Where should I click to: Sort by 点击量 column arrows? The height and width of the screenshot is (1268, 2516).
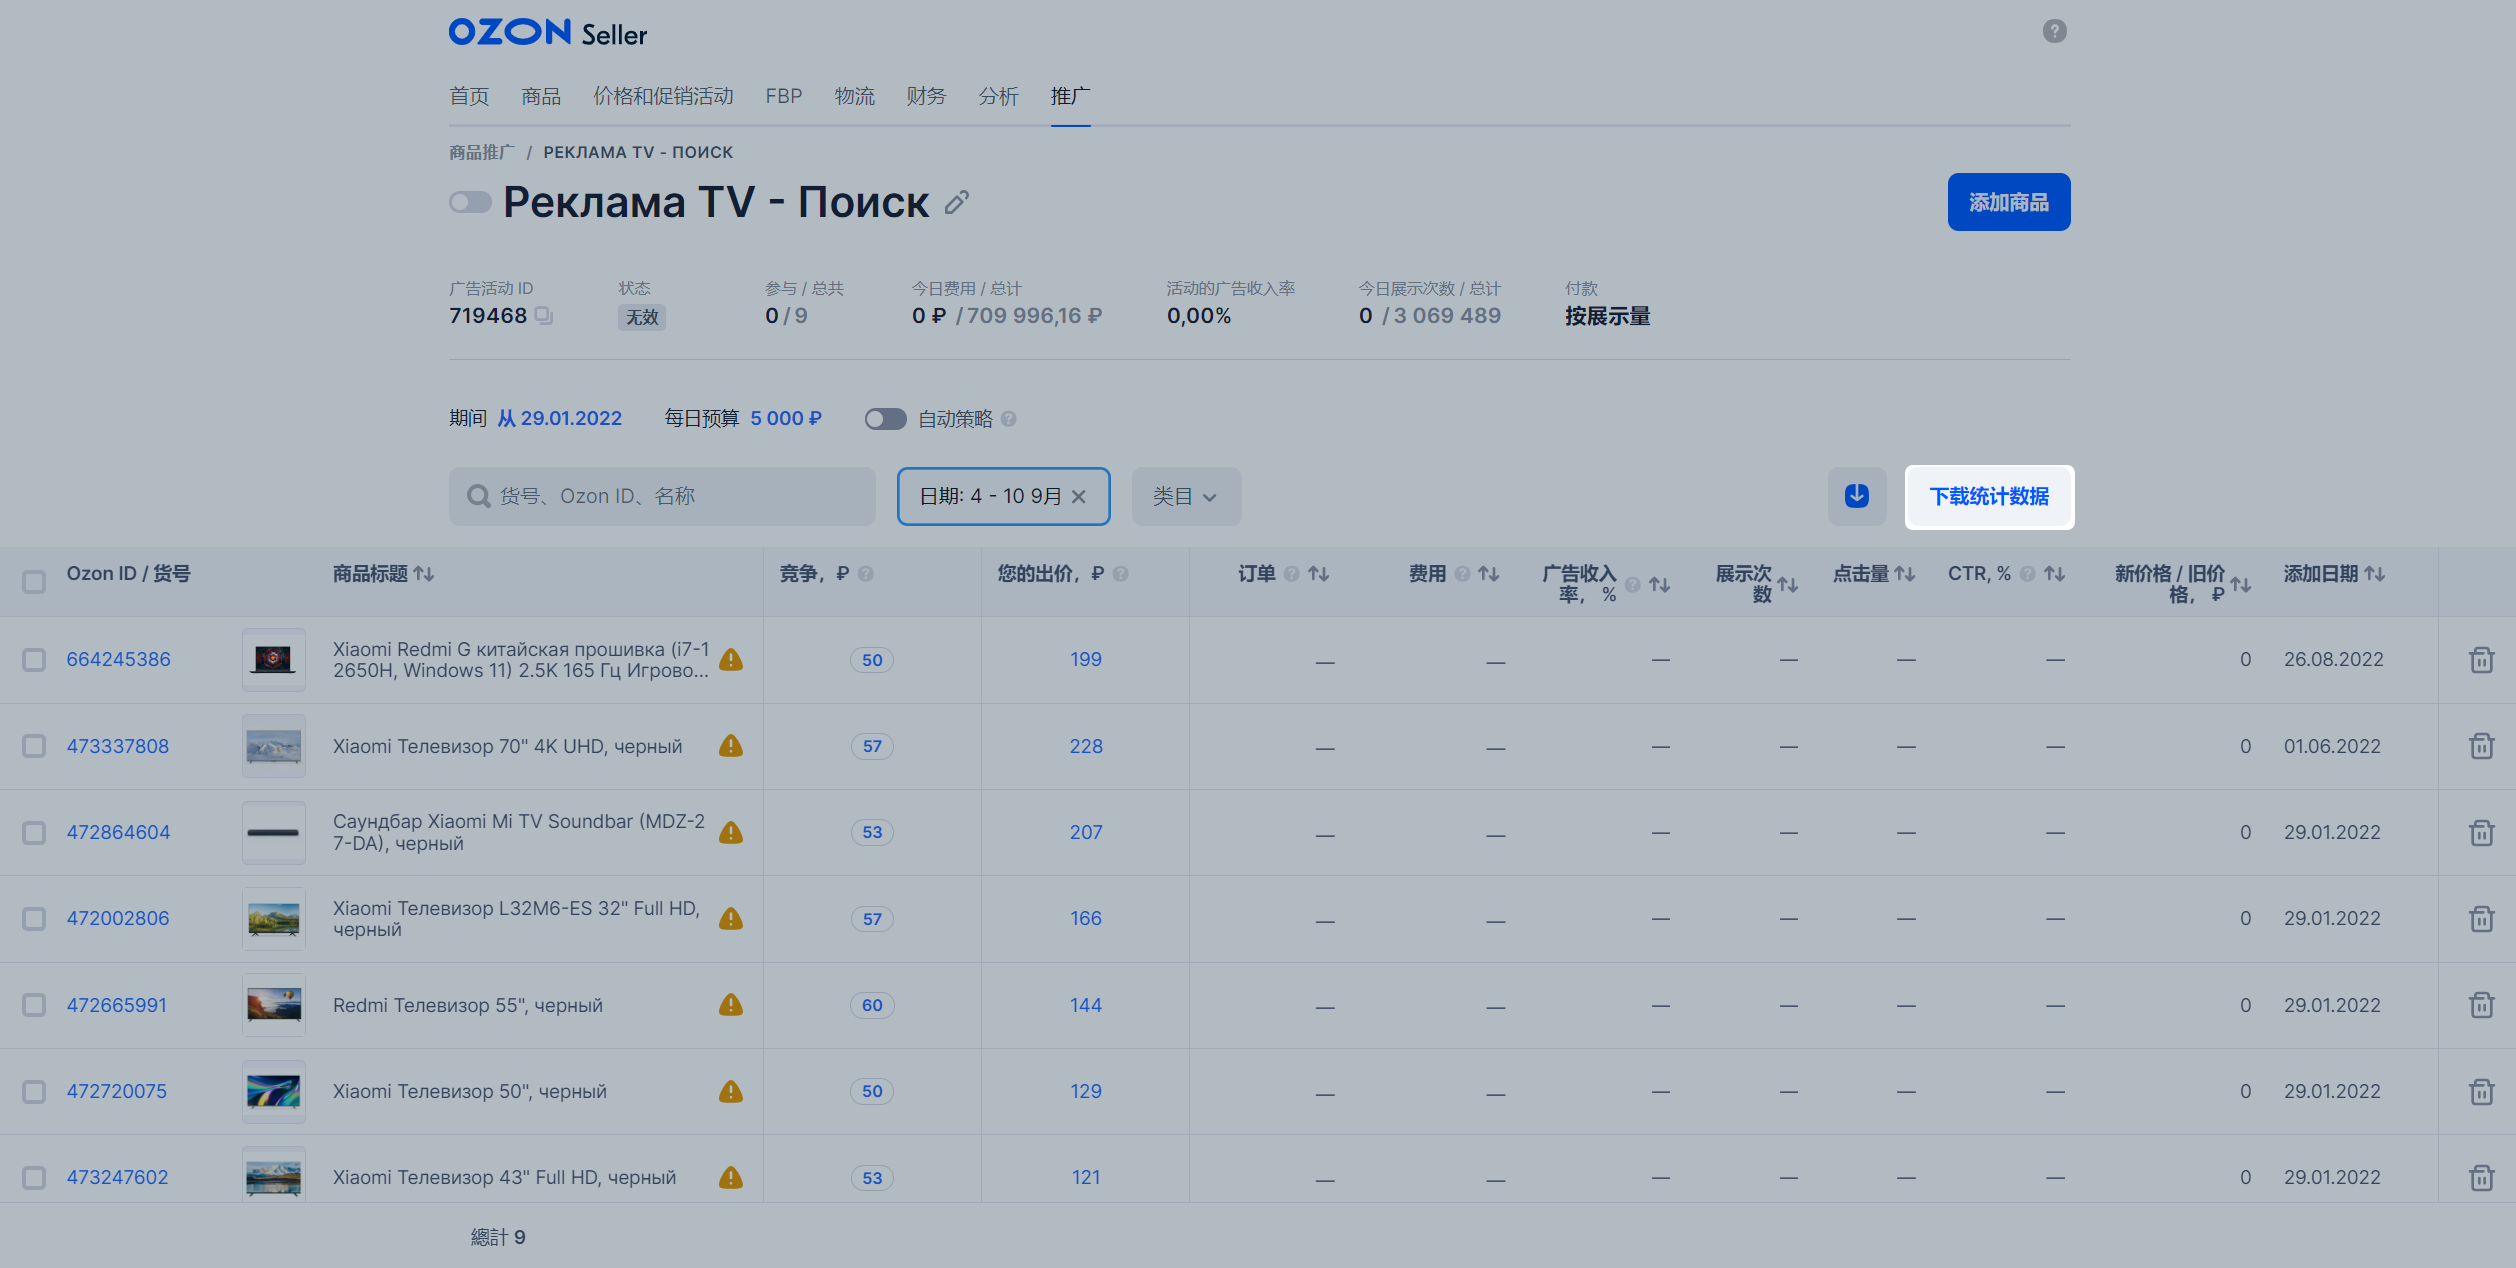click(x=1905, y=574)
